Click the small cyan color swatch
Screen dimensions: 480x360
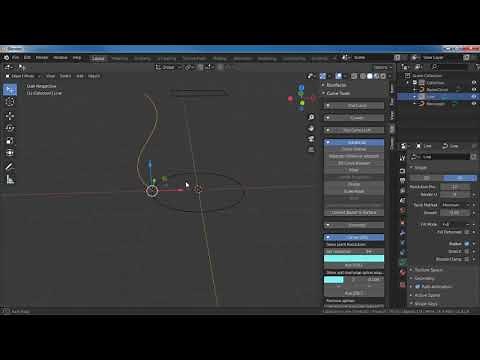click(x=334, y=280)
